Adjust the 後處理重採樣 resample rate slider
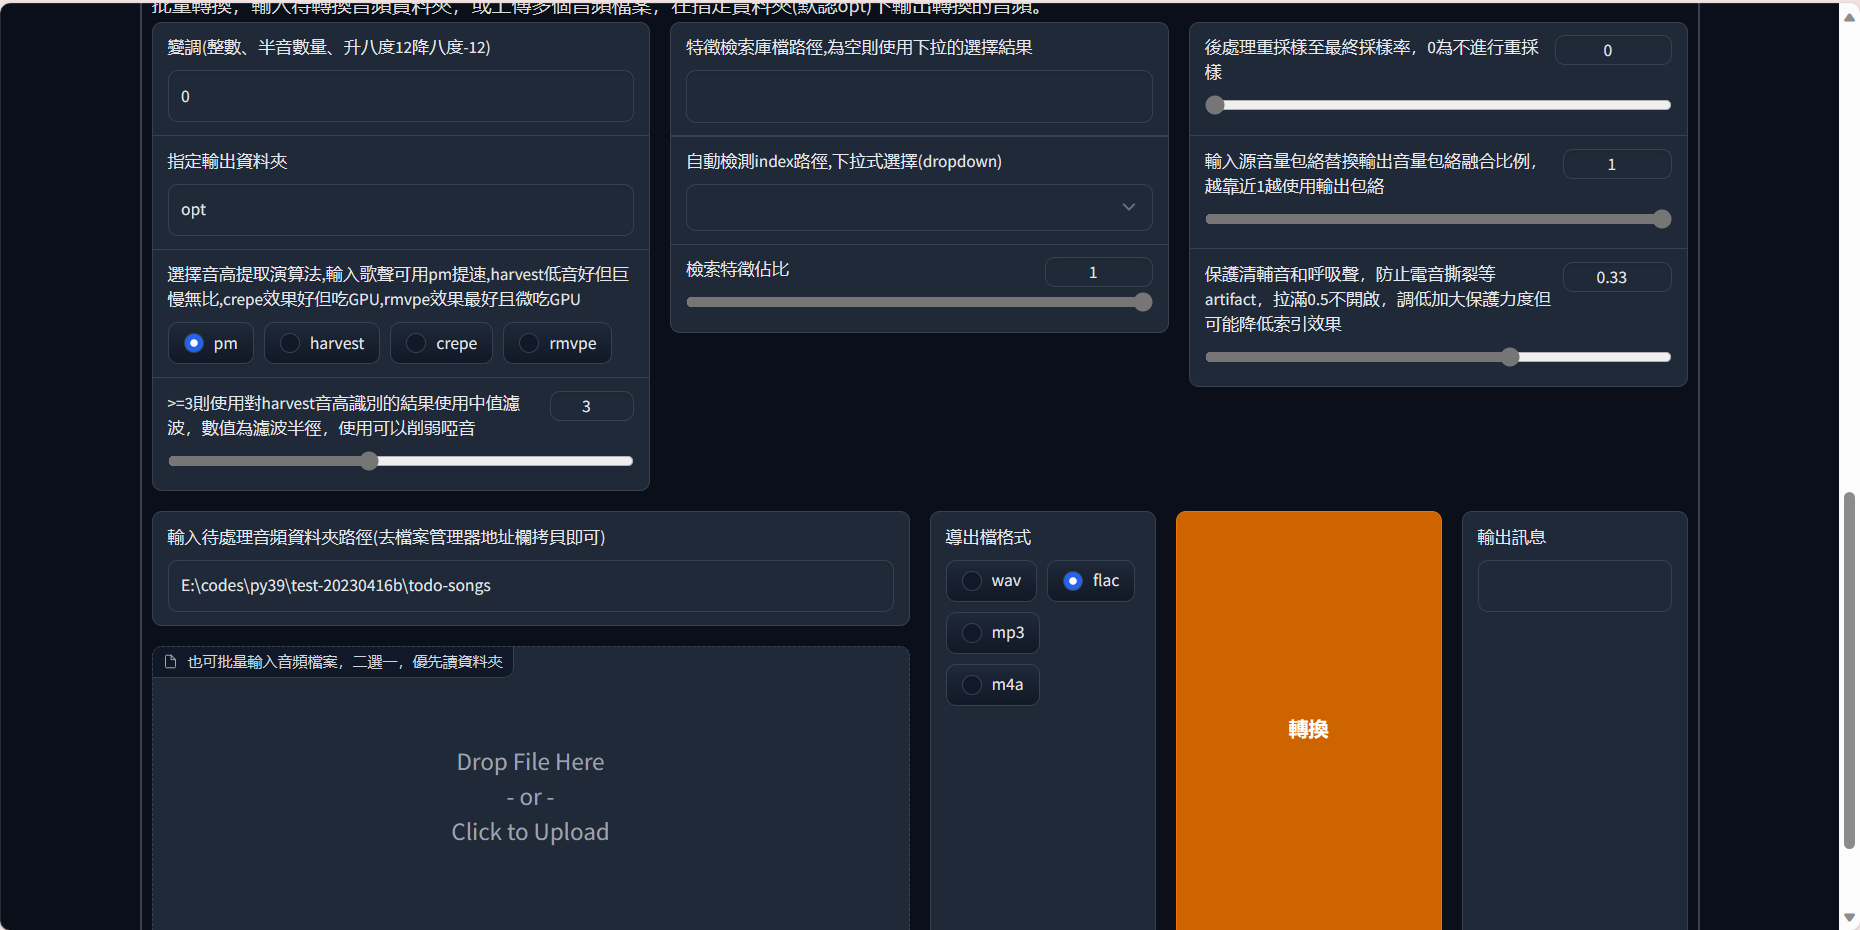 1438,105
